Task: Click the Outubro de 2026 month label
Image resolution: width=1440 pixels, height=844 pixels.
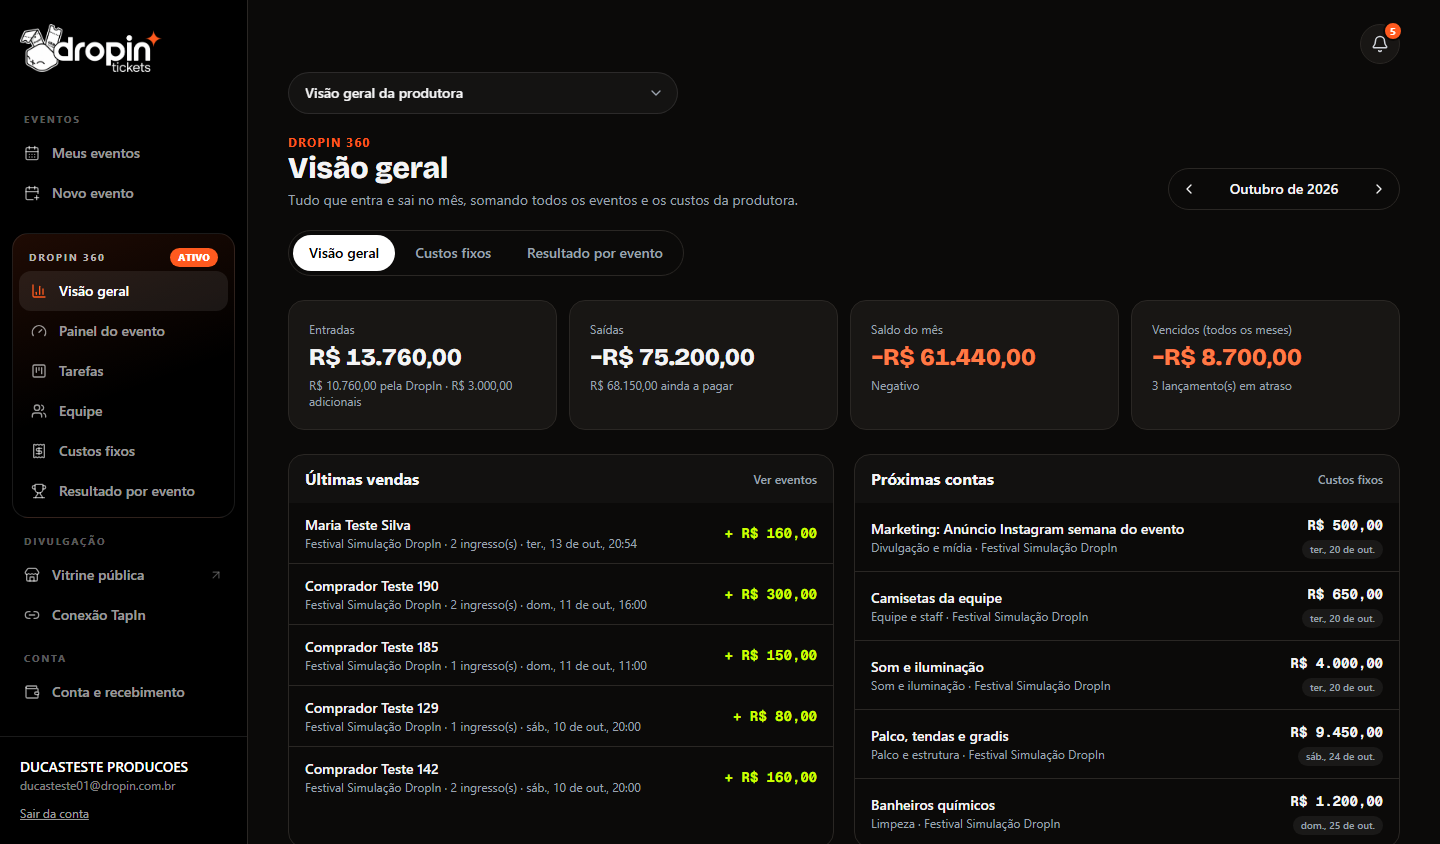Action: (1284, 189)
